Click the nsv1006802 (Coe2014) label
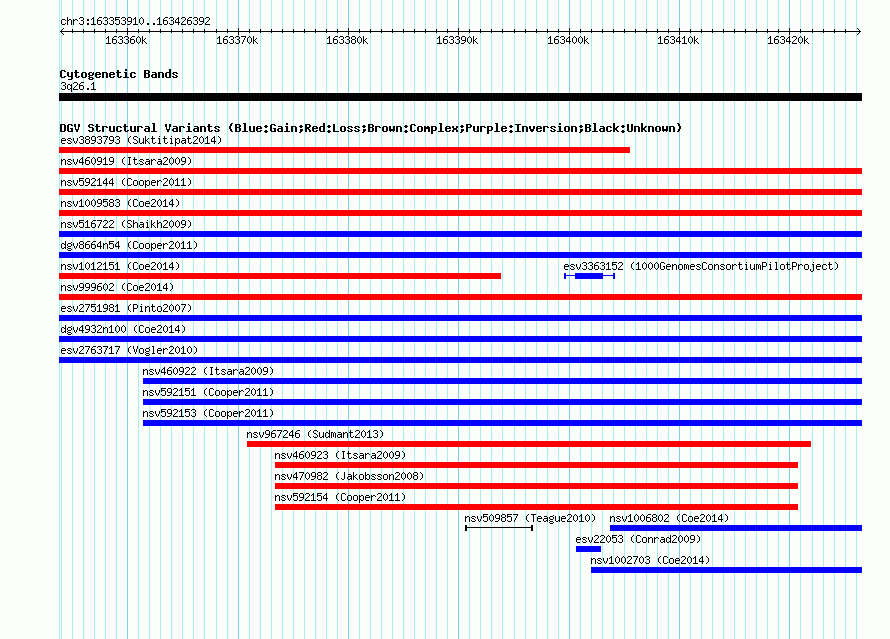 (669, 518)
